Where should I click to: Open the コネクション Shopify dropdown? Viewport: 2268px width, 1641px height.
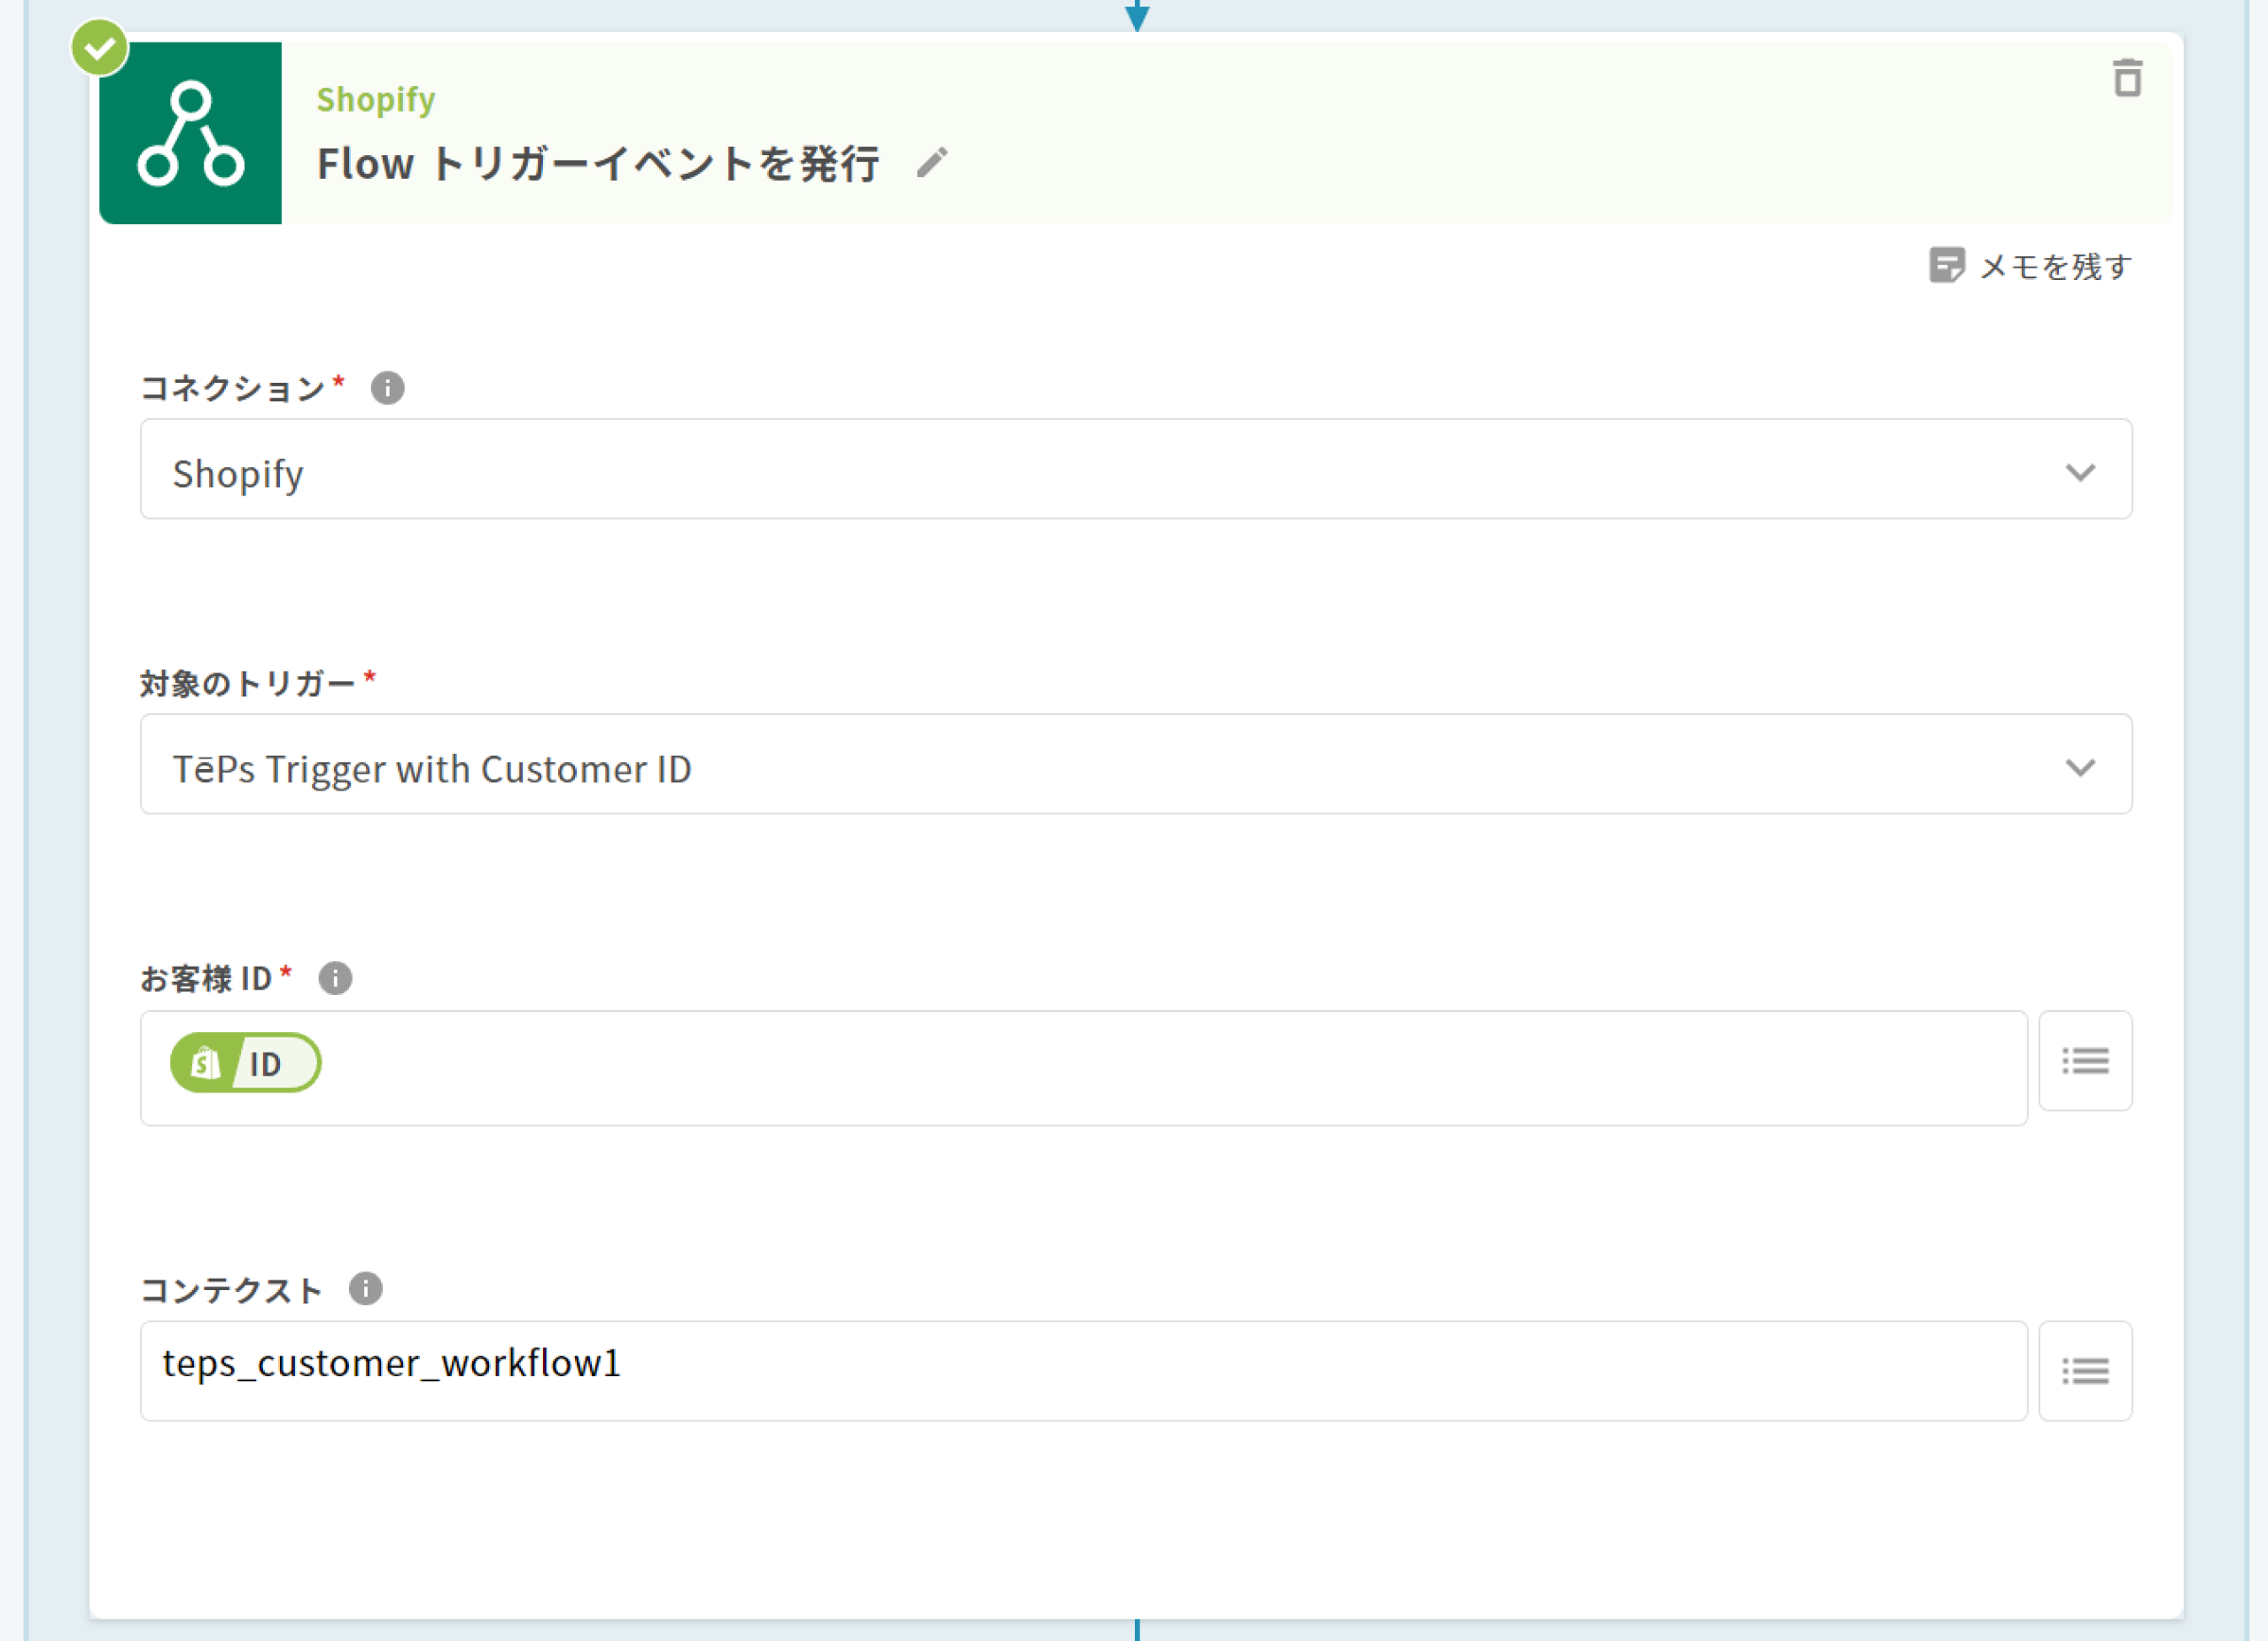[x=1100, y=469]
